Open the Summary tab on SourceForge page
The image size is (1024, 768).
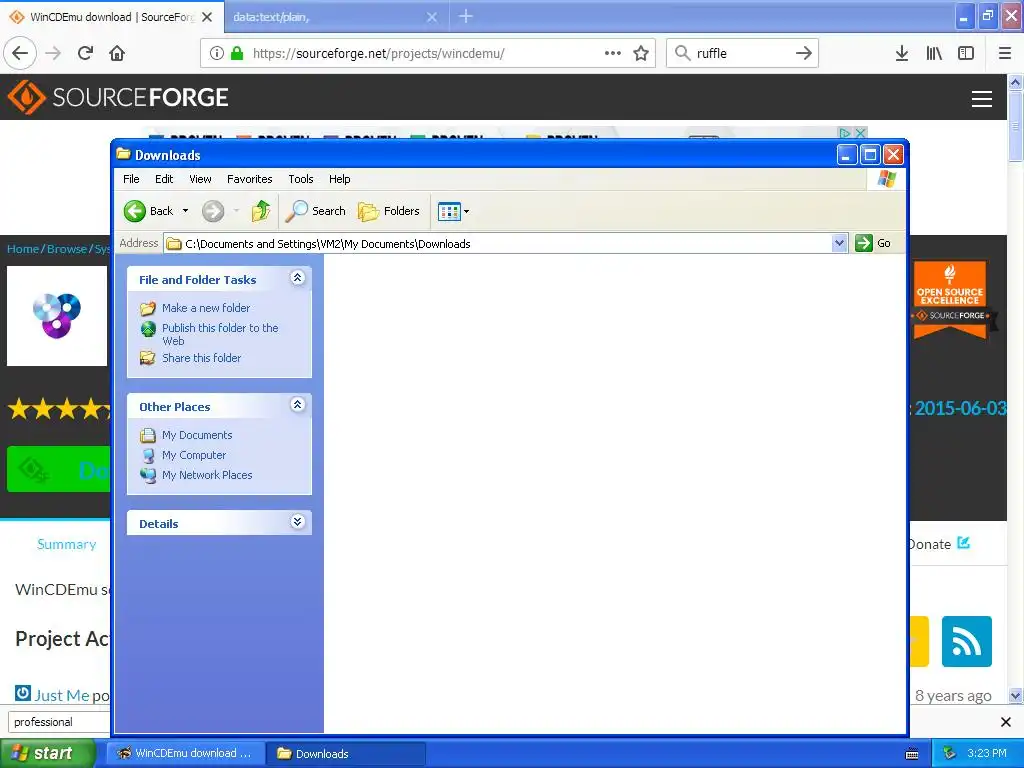click(67, 544)
